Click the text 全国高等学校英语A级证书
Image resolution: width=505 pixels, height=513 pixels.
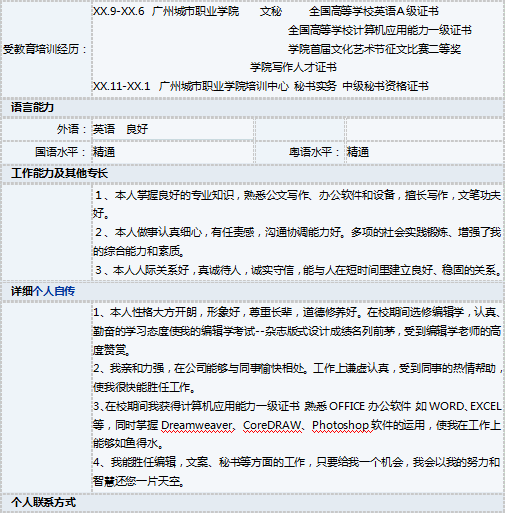coord(373,12)
